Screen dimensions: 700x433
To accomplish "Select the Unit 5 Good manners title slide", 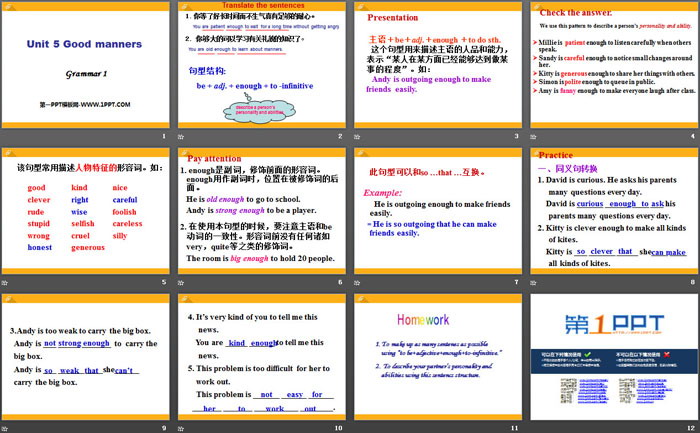I will tap(86, 65).
